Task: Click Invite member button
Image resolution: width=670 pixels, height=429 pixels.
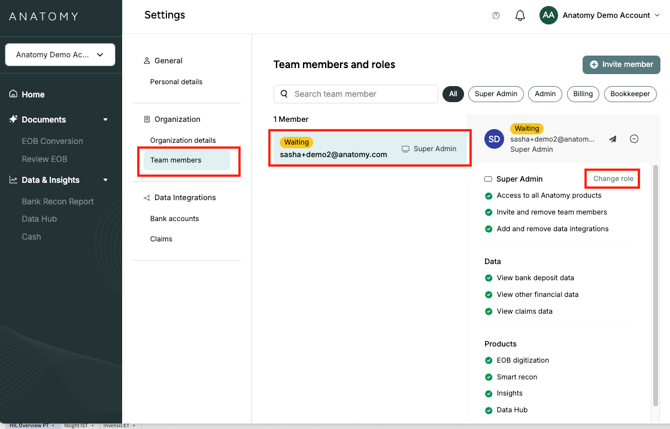Action: coord(621,65)
